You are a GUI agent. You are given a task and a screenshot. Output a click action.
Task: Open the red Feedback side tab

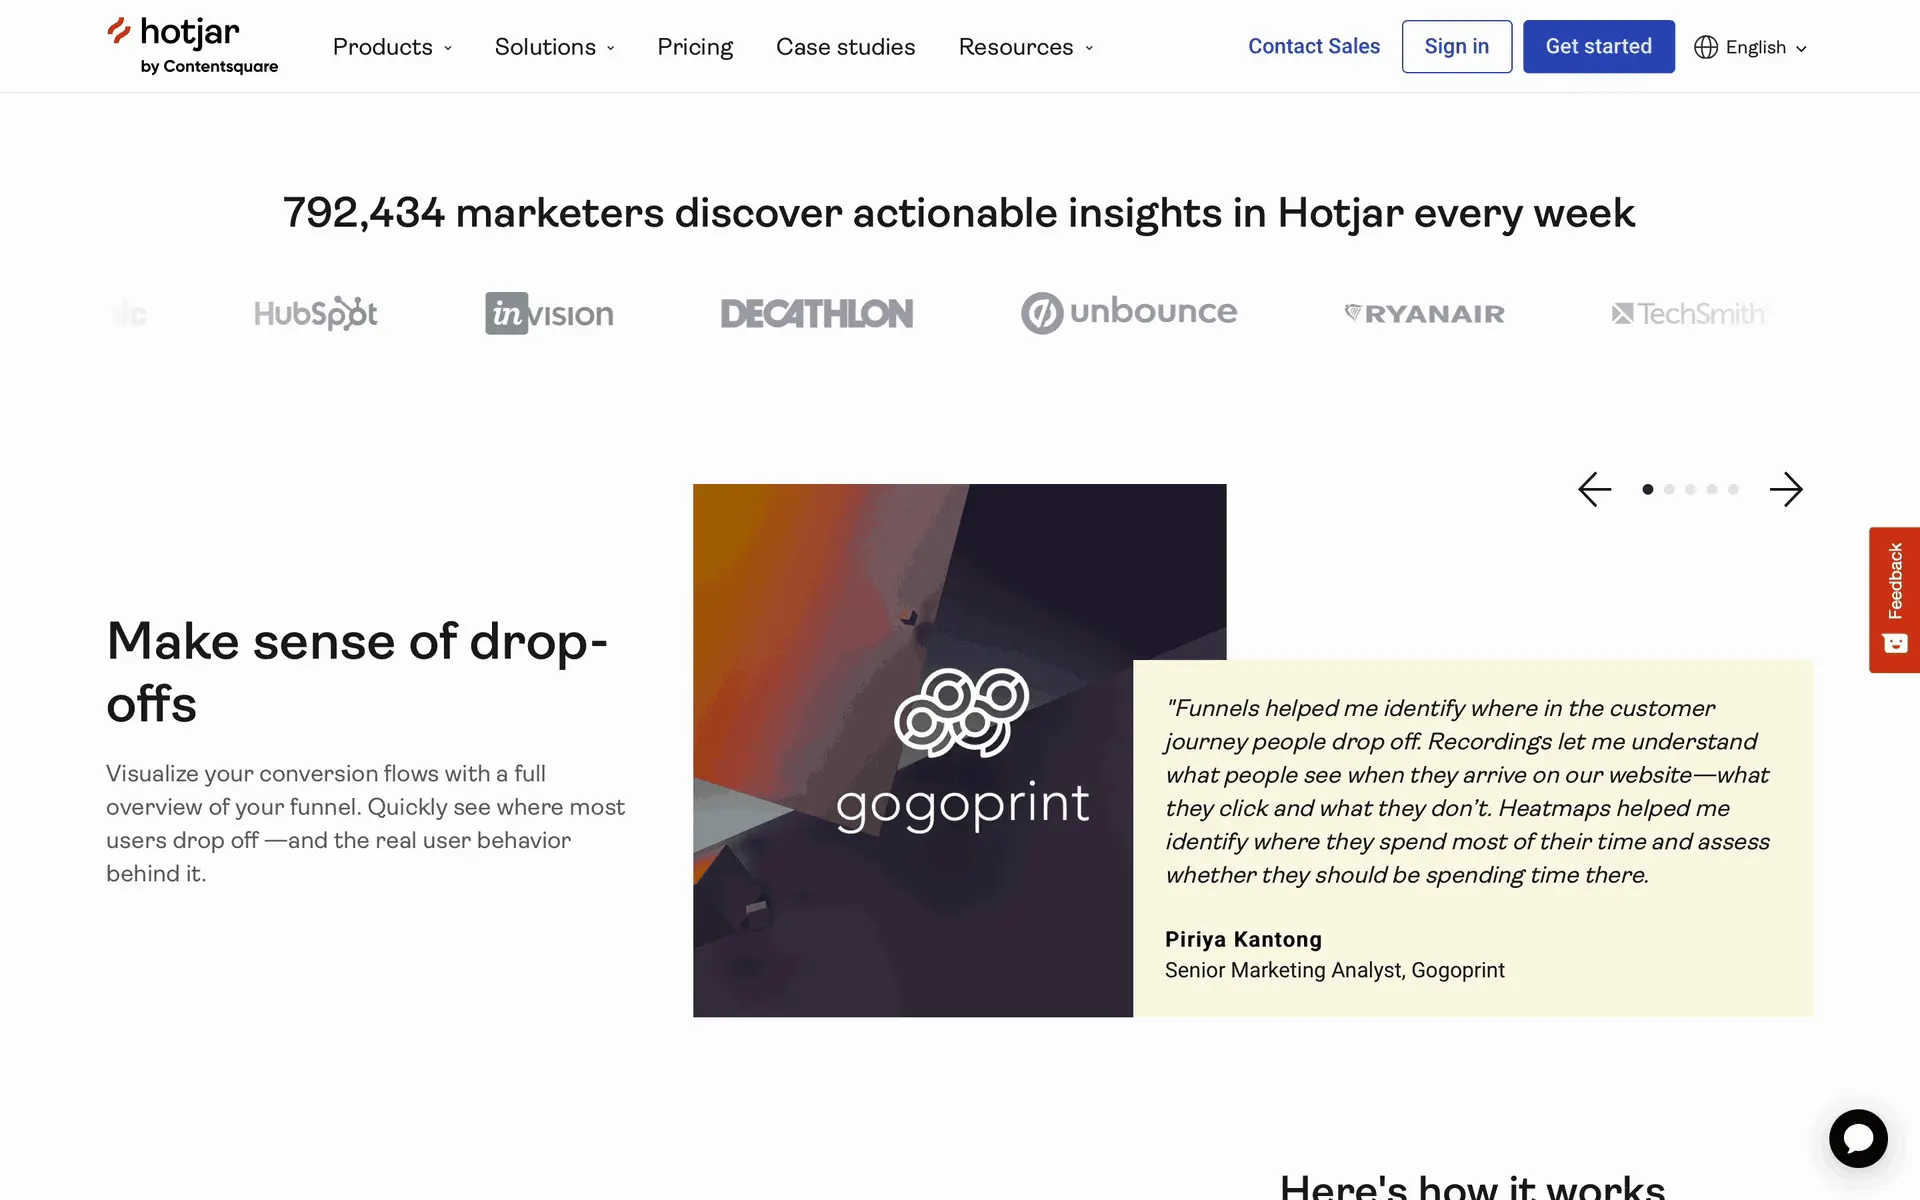(1894, 599)
